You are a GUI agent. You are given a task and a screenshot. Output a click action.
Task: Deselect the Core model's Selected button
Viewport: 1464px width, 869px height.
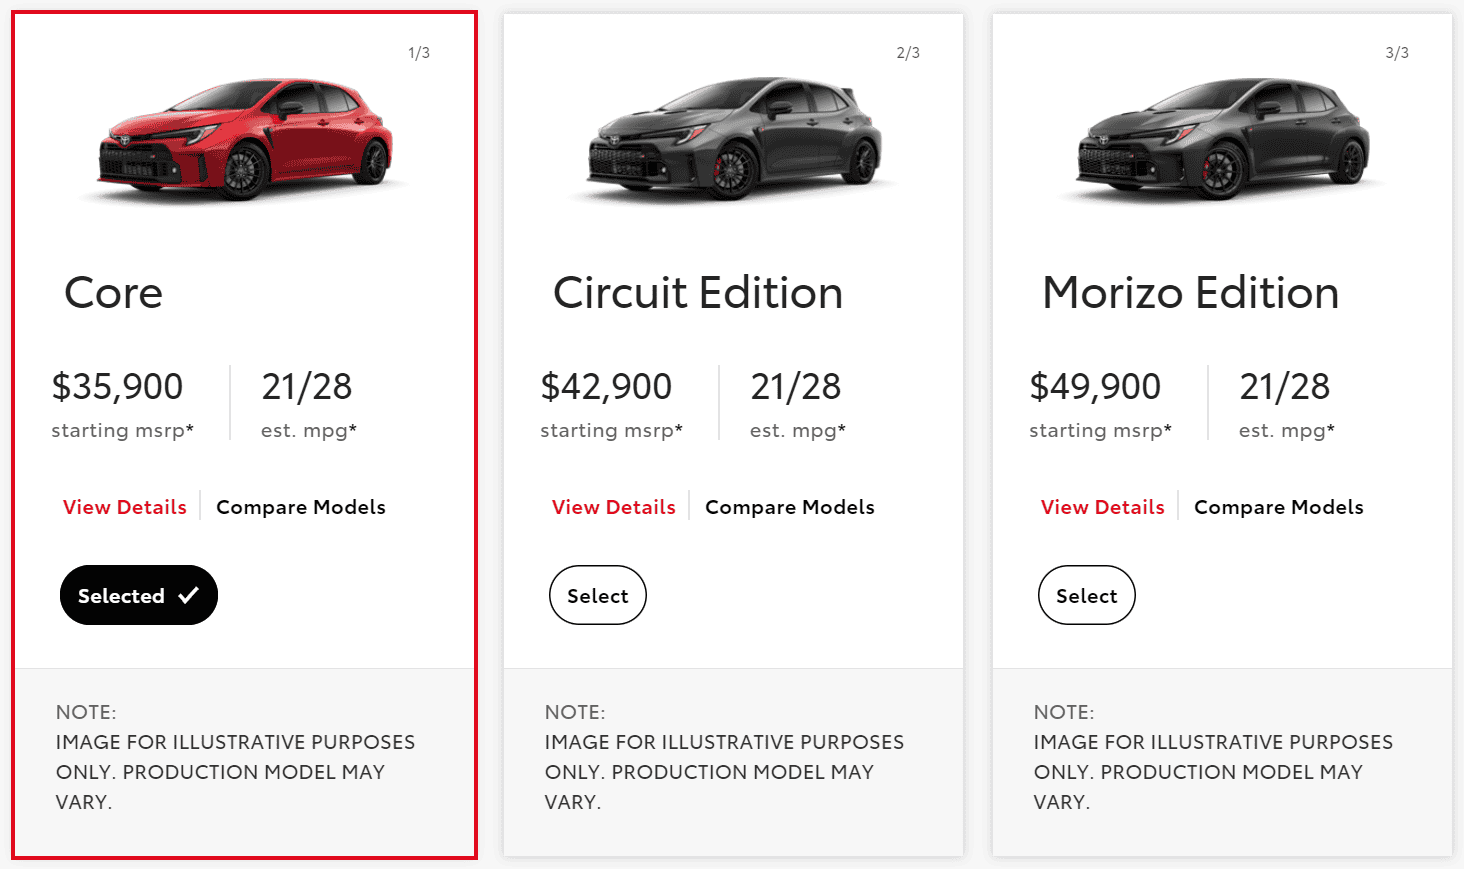point(138,595)
